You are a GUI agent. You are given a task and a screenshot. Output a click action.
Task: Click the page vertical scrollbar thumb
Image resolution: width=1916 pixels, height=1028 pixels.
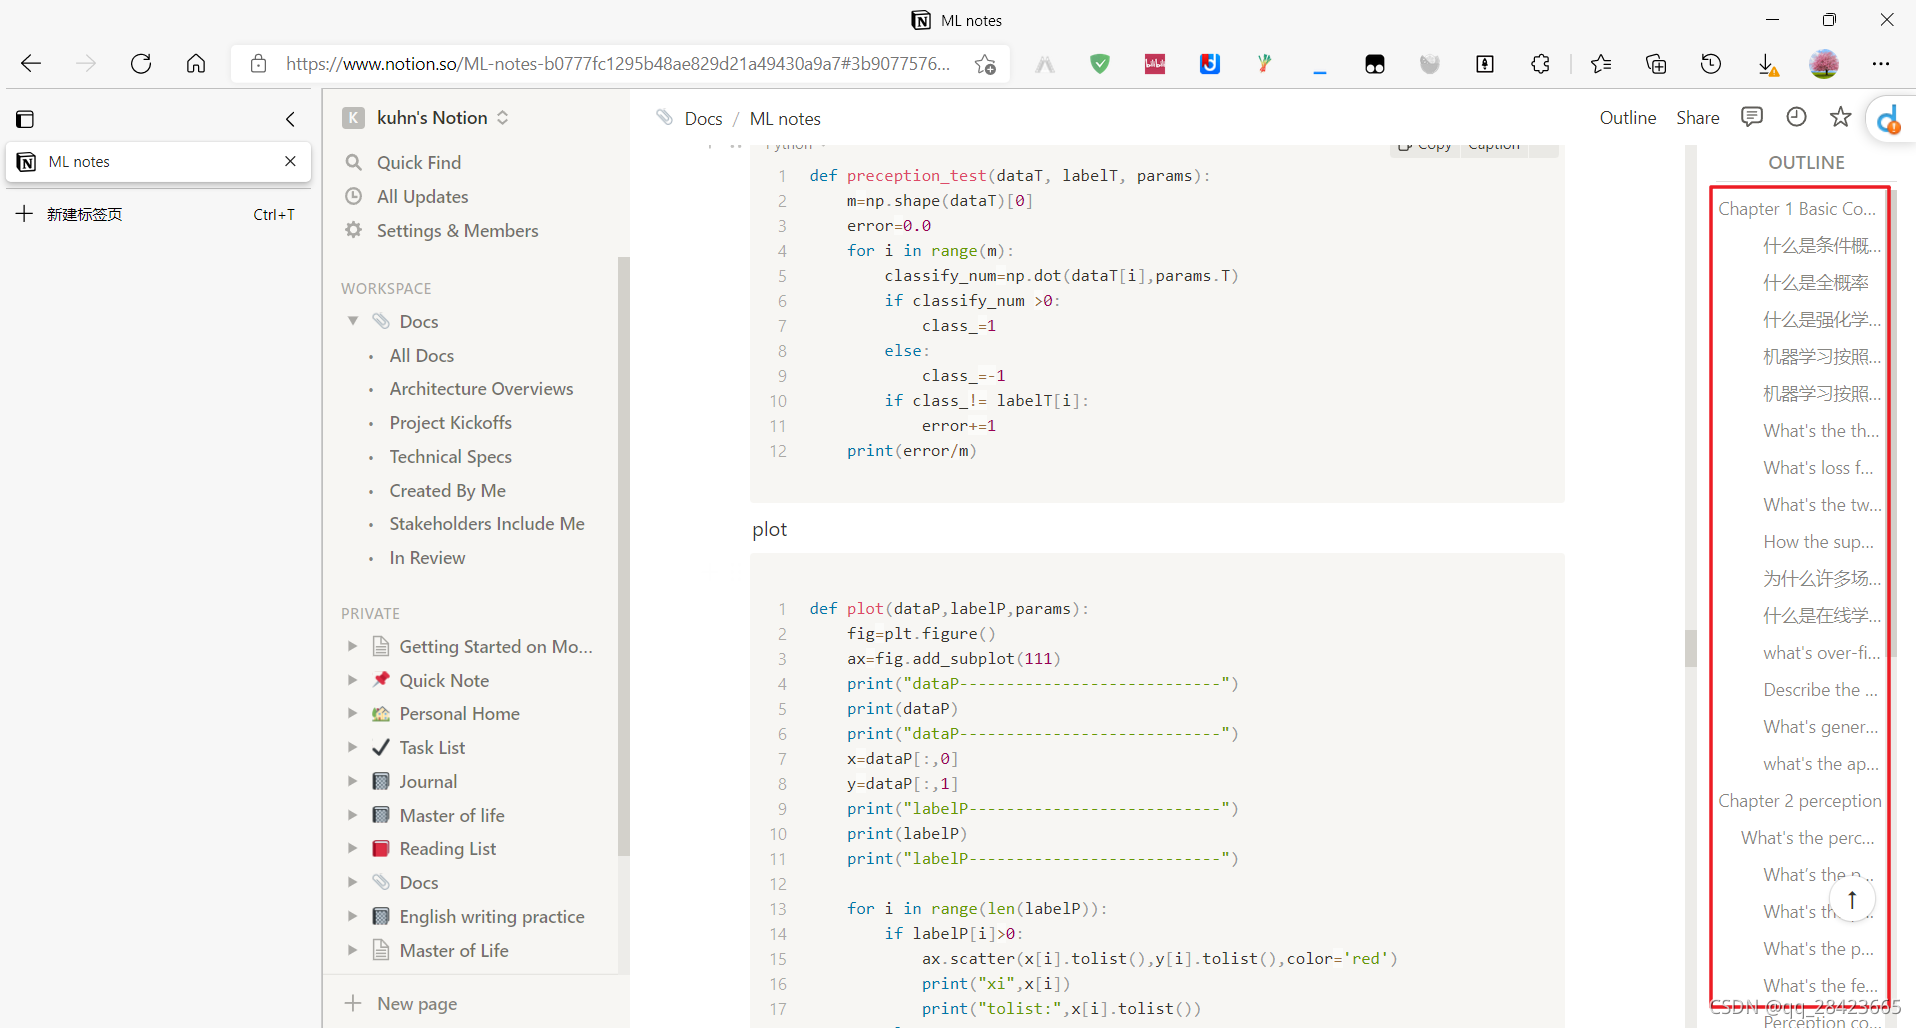(1691, 648)
